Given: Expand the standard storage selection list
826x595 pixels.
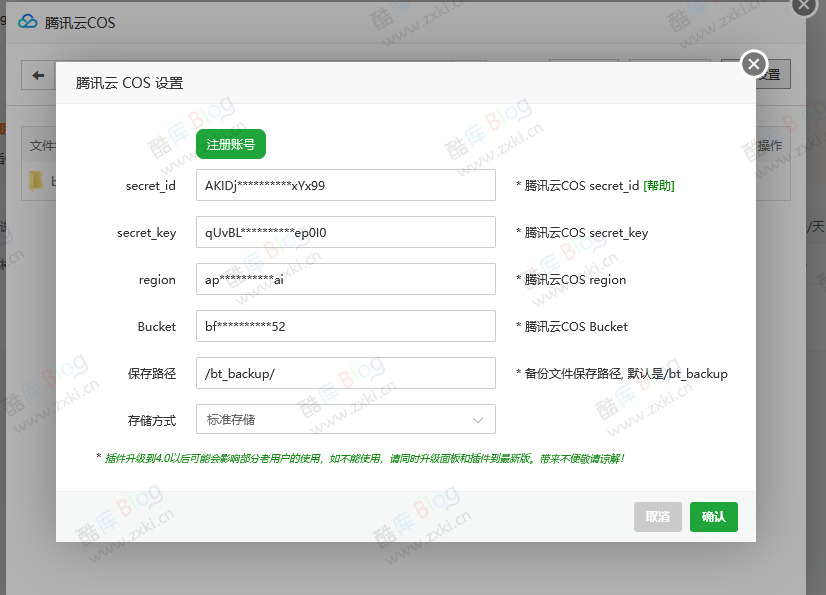Looking at the screenshot, I should click(345, 419).
